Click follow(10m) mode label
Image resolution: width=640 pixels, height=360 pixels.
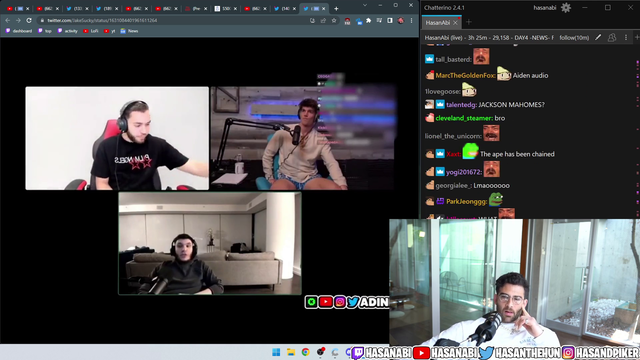coord(574,38)
